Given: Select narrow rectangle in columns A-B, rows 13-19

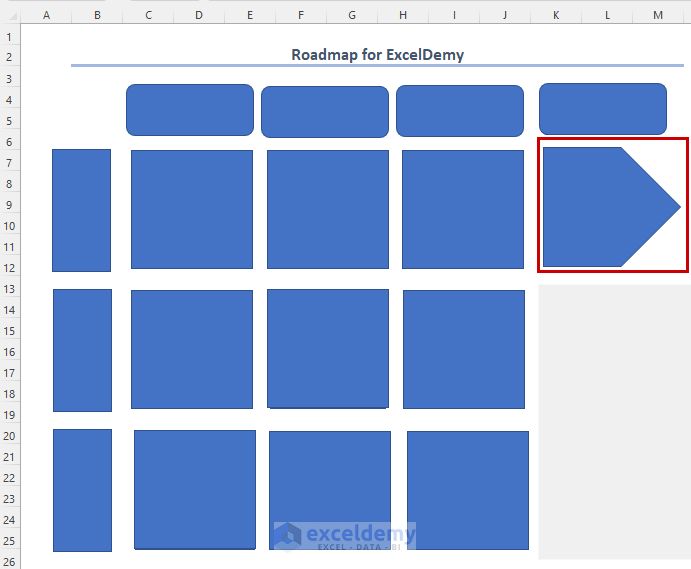Looking at the screenshot, I should coord(82,350).
